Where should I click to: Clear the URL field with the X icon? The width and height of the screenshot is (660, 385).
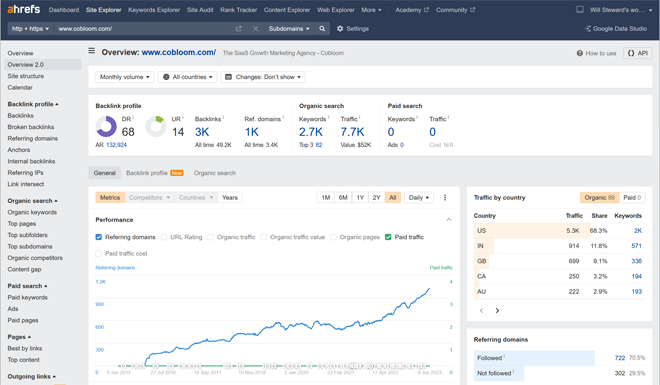[255, 29]
